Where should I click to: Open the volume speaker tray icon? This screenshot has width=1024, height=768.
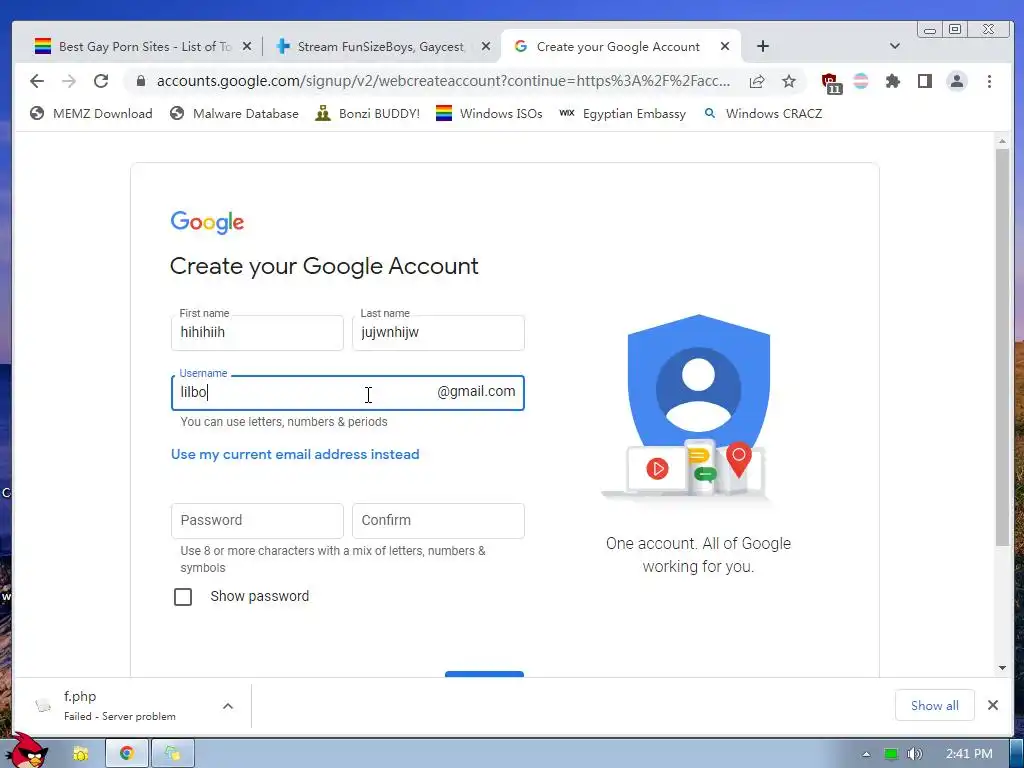coord(915,754)
